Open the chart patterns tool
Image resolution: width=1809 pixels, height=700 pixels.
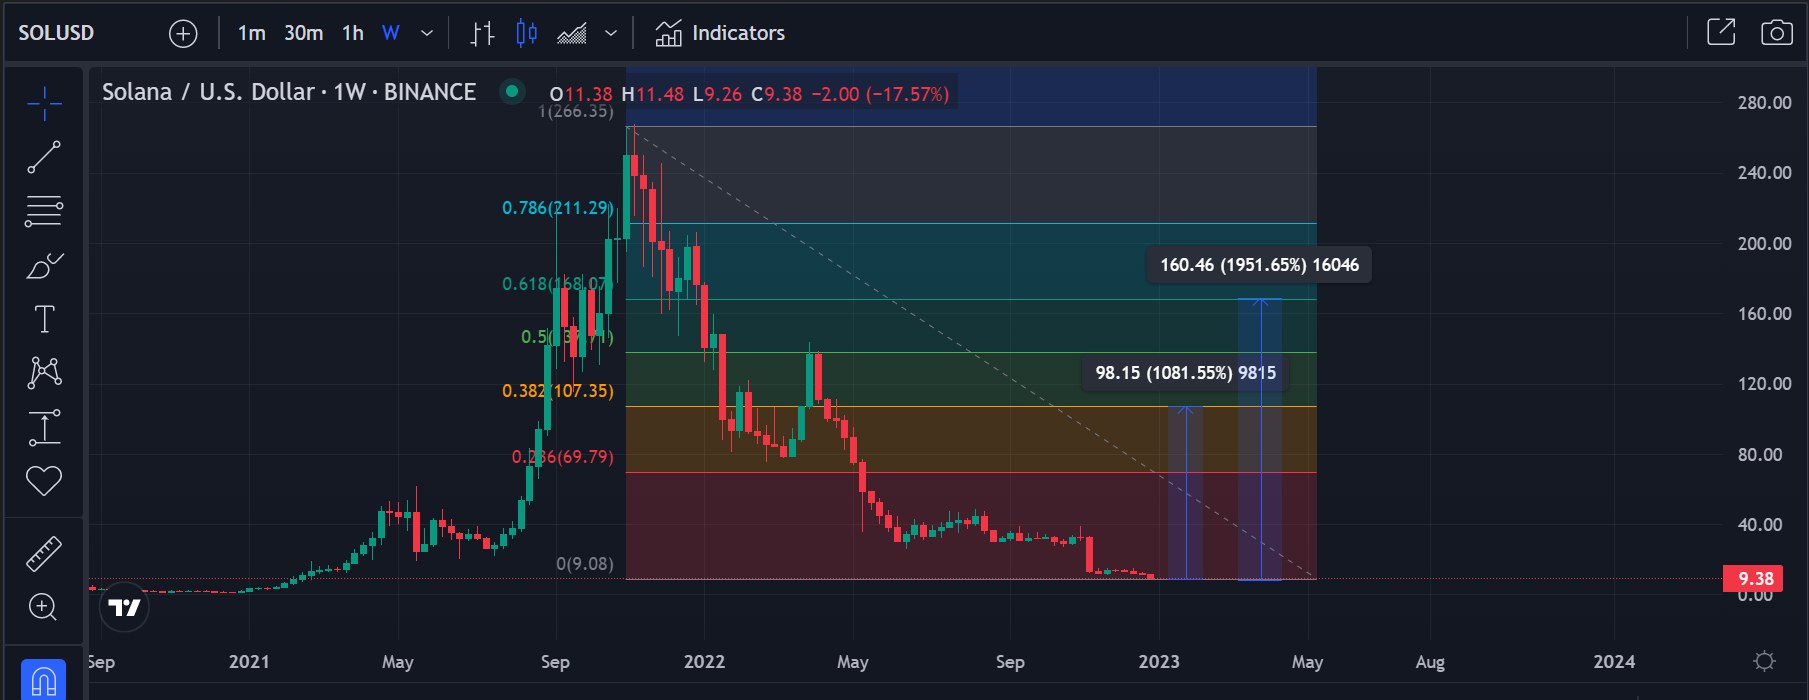pyautogui.click(x=44, y=373)
